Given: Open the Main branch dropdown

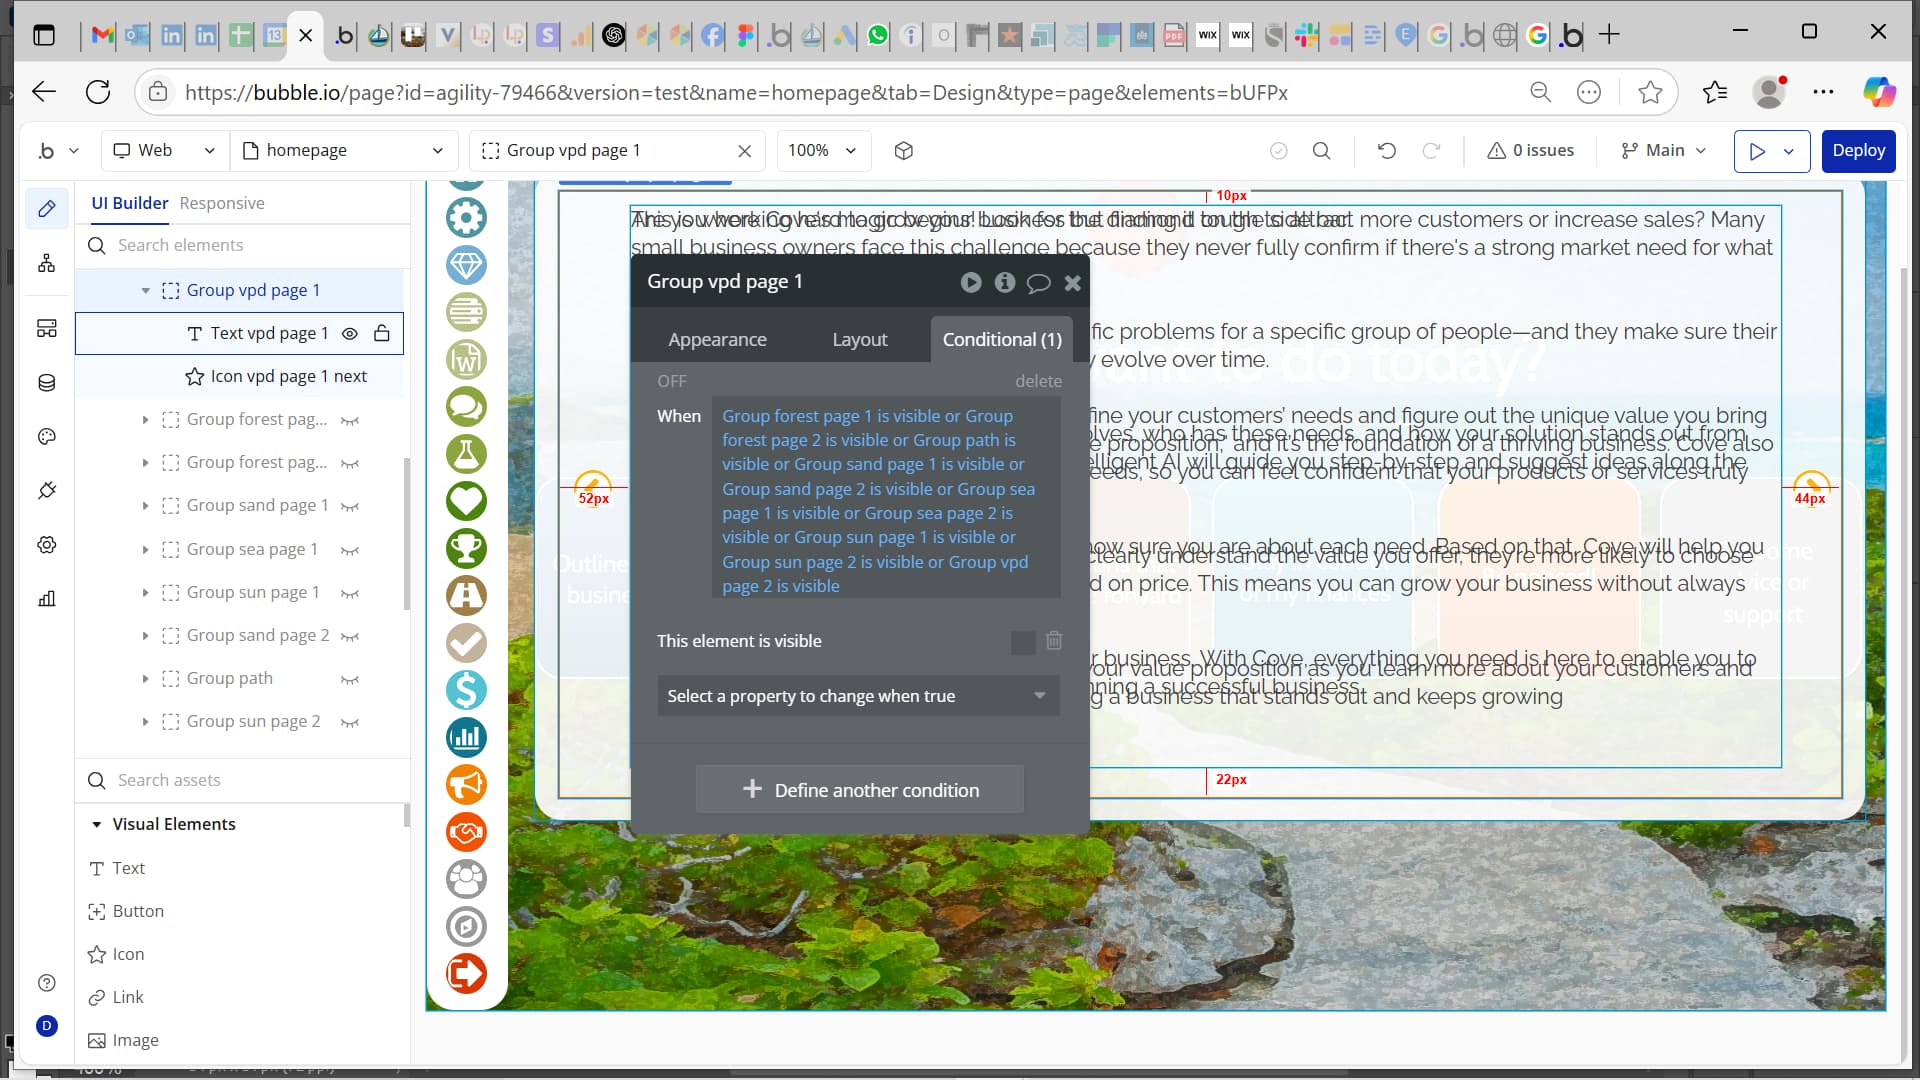Looking at the screenshot, I should tap(1664, 151).
